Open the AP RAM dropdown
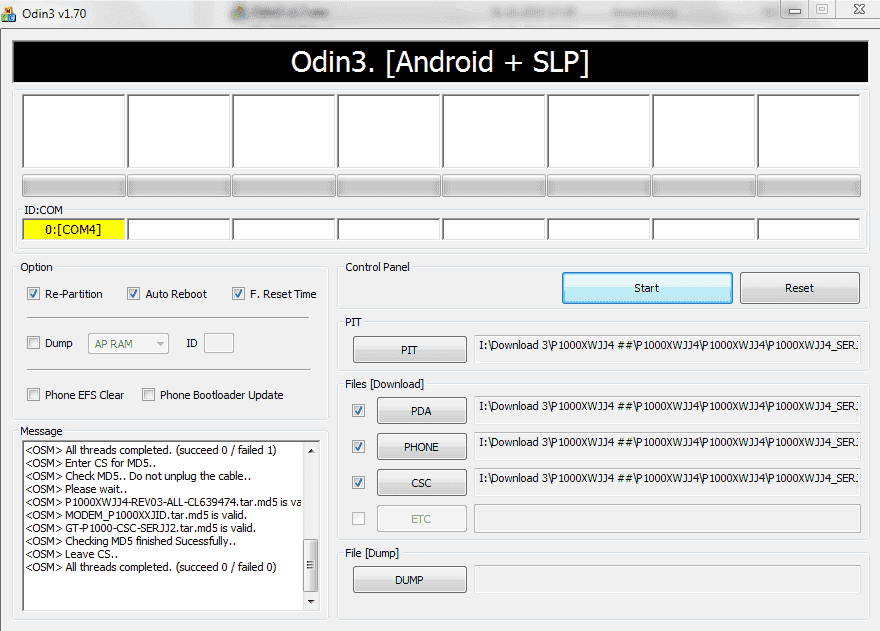This screenshot has height=631, width=880. (x=128, y=344)
